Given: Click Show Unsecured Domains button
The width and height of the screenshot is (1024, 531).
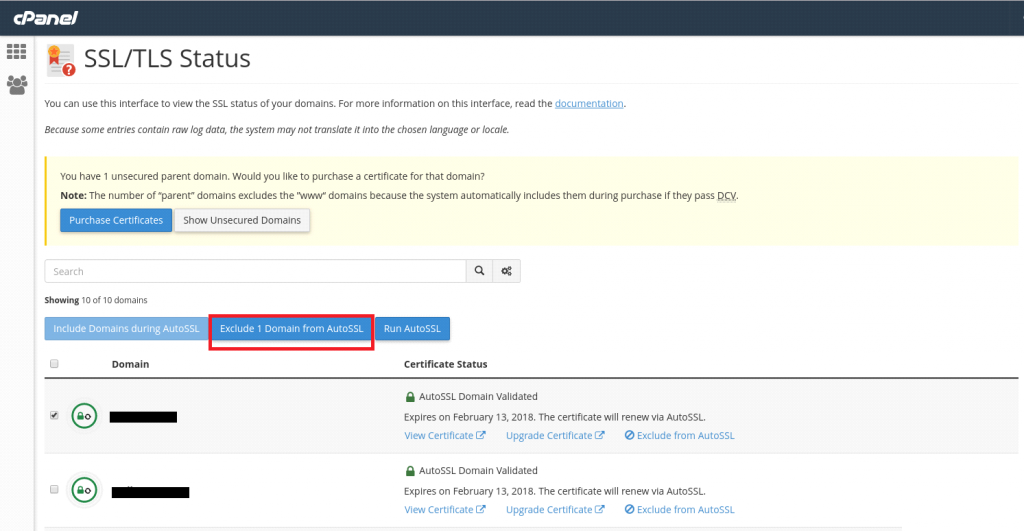Looking at the screenshot, I should [242, 220].
